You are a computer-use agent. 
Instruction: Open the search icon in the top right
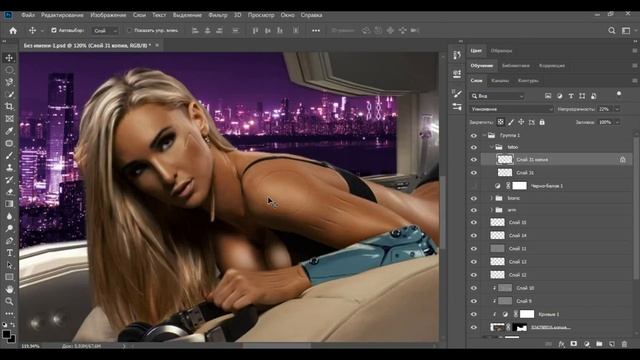click(x=611, y=31)
